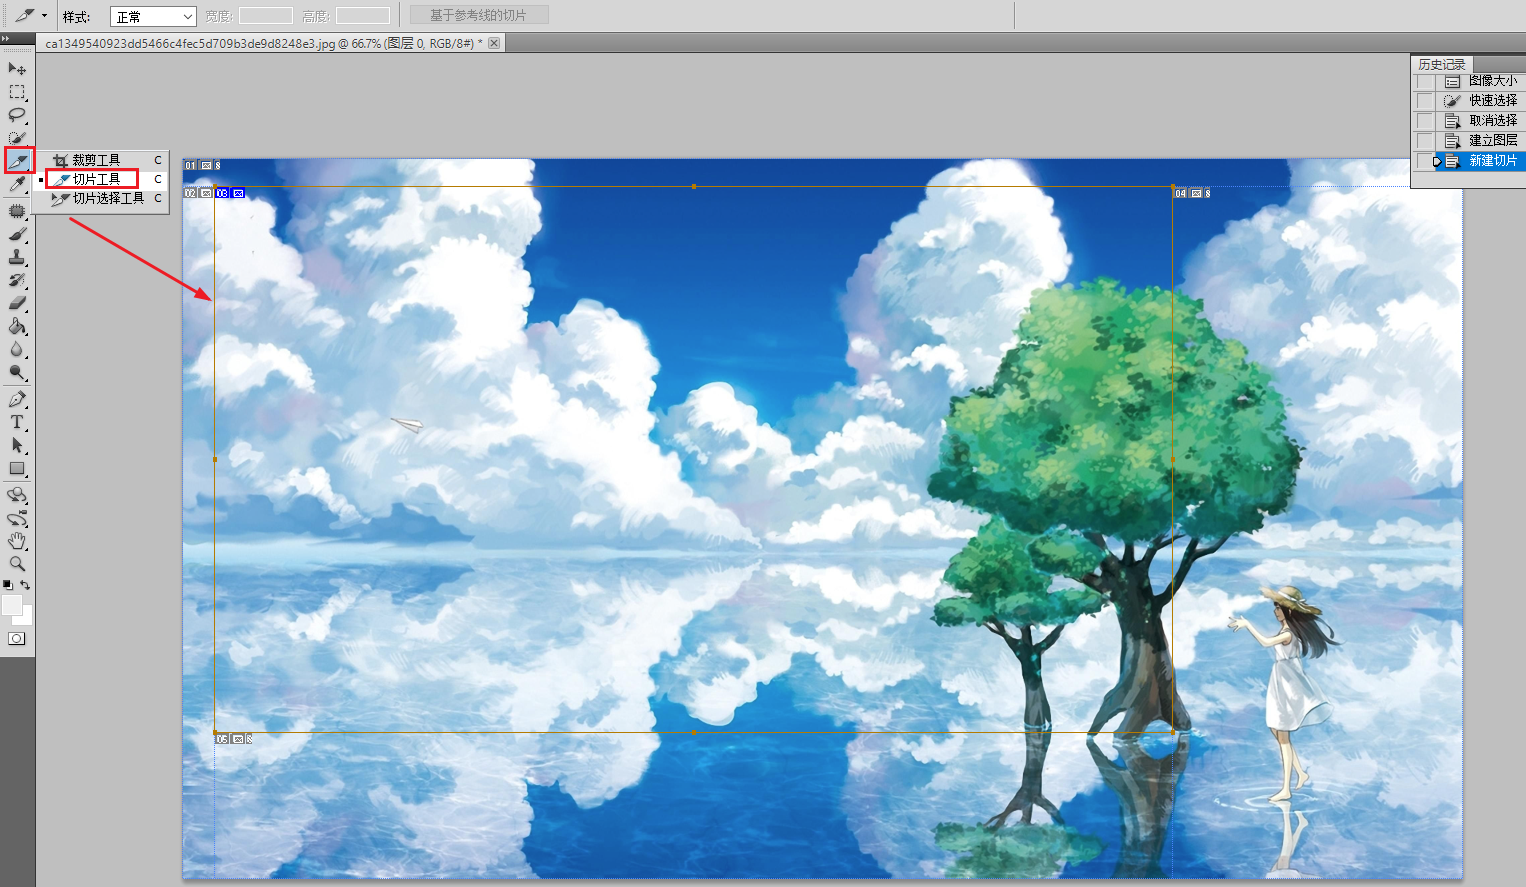Set history brush source to 图像大小

[1424, 81]
